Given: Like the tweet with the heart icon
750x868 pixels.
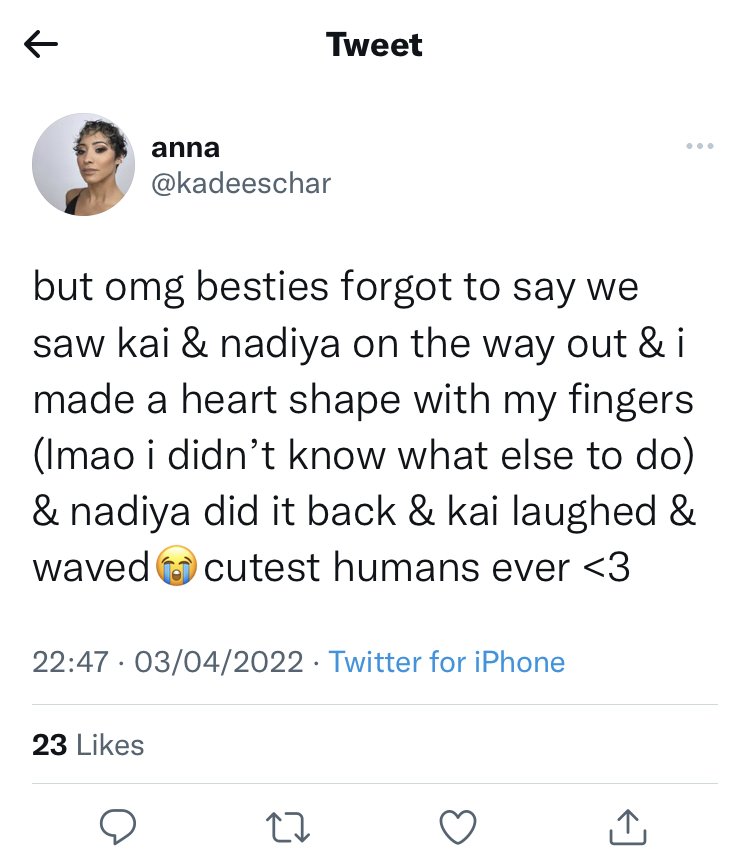Looking at the screenshot, I should (458, 828).
